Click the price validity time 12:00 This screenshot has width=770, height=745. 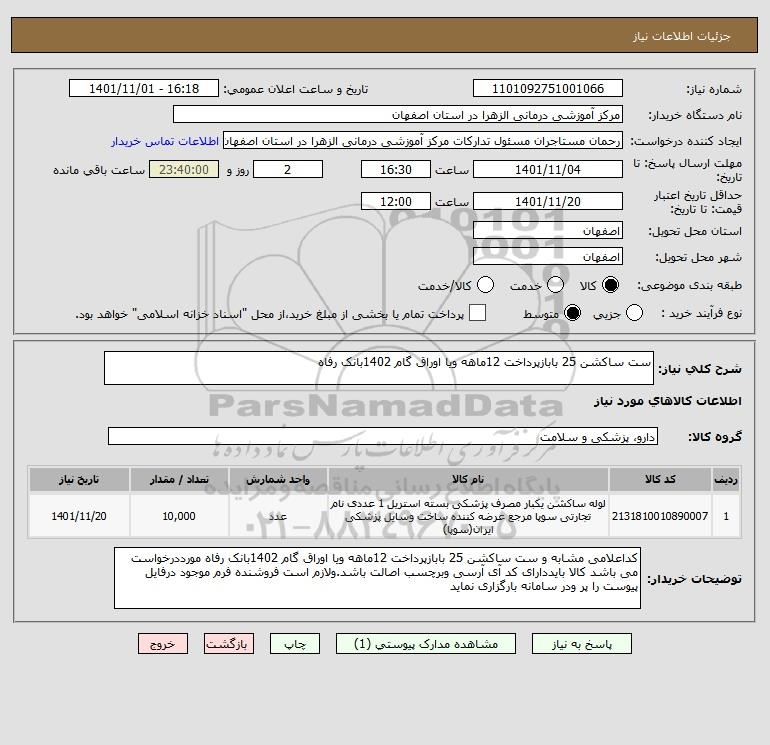(396, 201)
